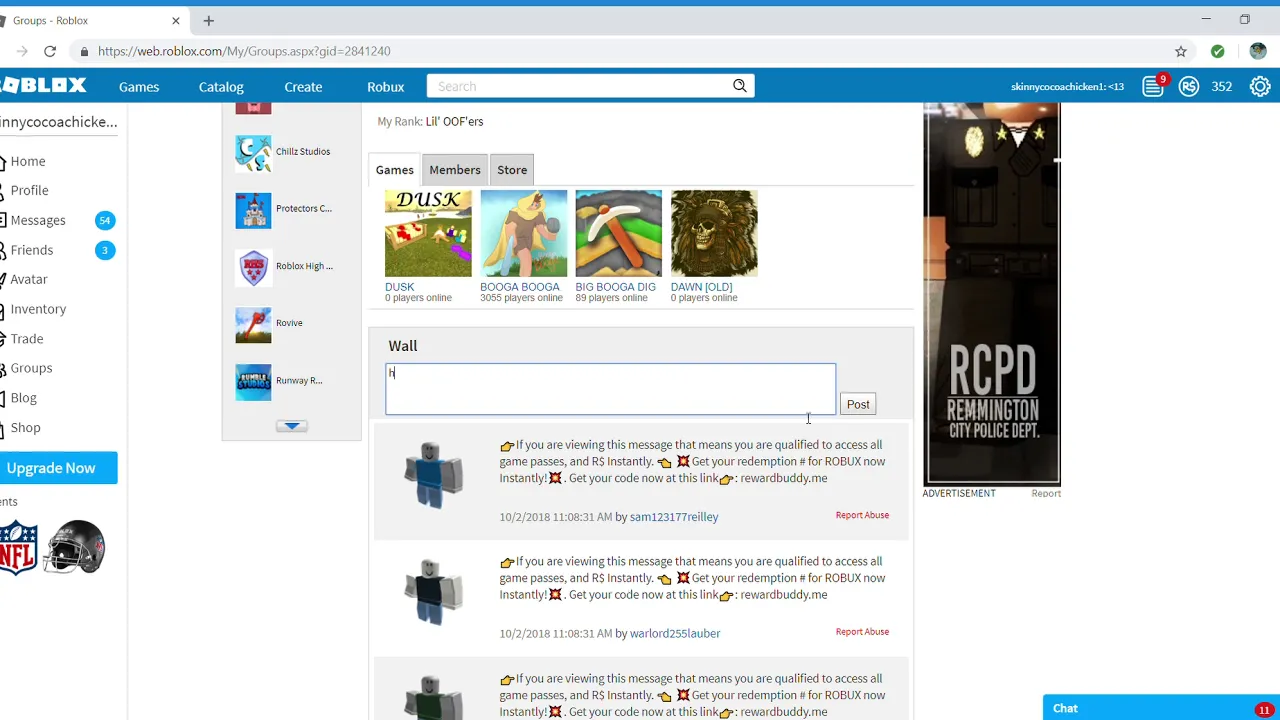
Task: Open Avatar in the sidebar
Action: pyautogui.click(x=29, y=279)
